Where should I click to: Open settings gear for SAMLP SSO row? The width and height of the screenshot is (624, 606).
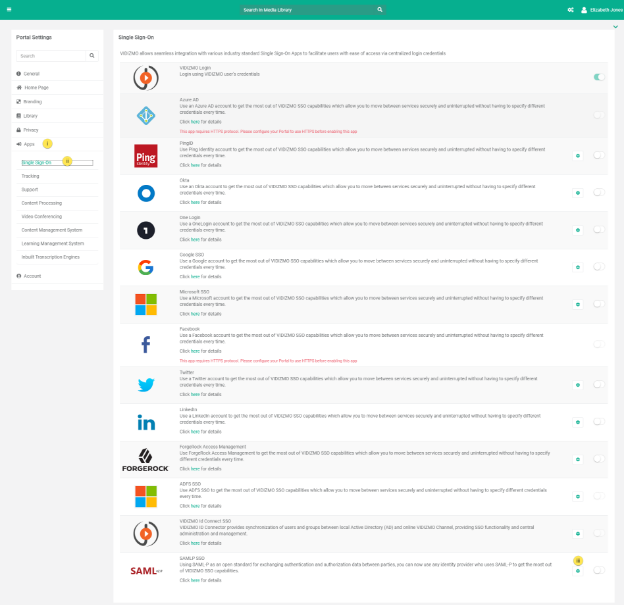tap(578, 571)
